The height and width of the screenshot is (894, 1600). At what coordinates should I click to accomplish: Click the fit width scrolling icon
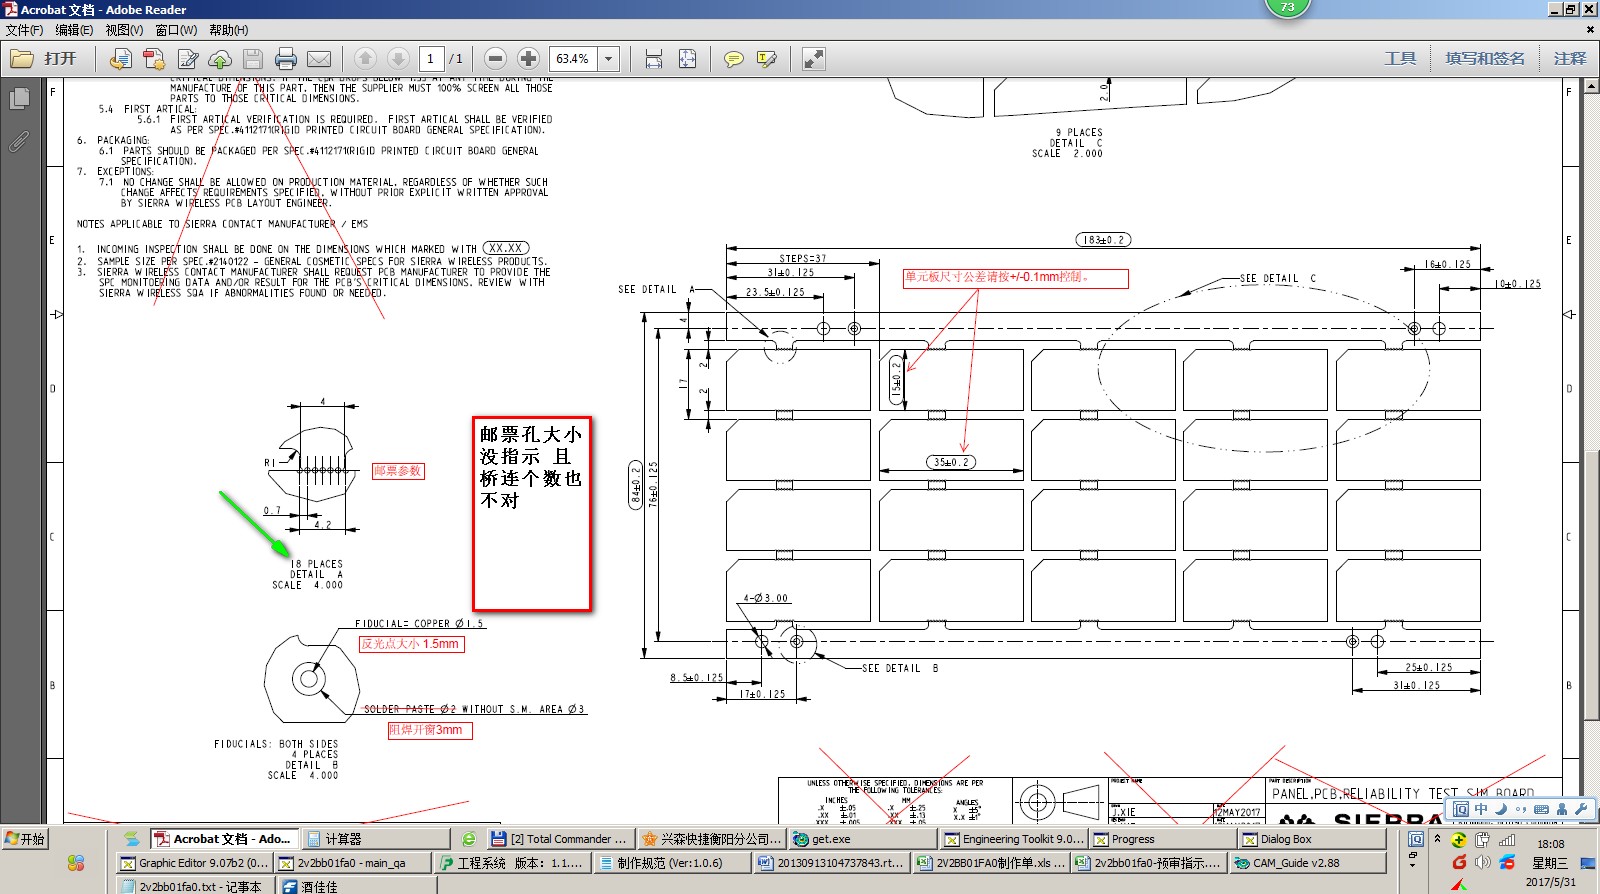coord(654,59)
